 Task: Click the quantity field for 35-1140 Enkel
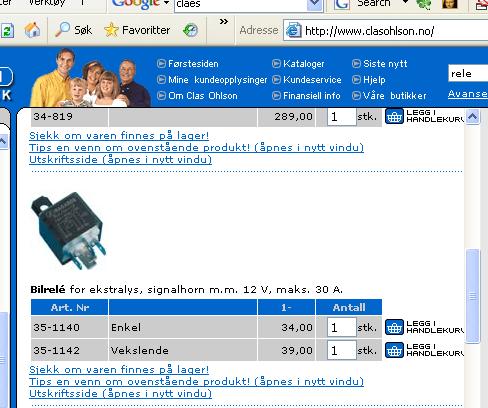pos(342,327)
